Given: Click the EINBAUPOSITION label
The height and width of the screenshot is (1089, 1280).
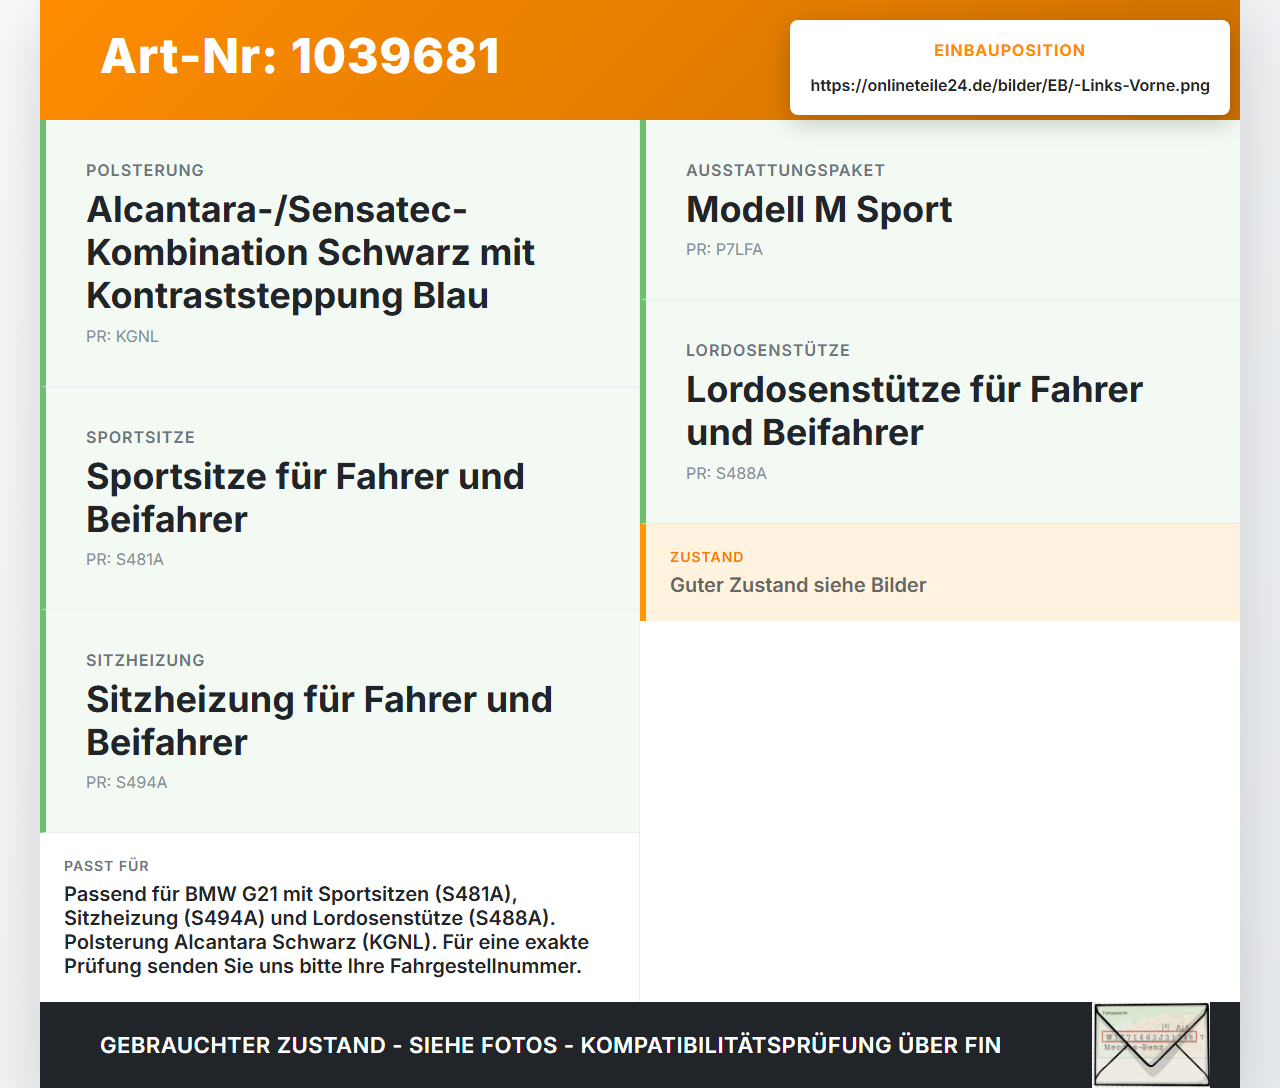Looking at the screenshot, I should [1010, 50].
